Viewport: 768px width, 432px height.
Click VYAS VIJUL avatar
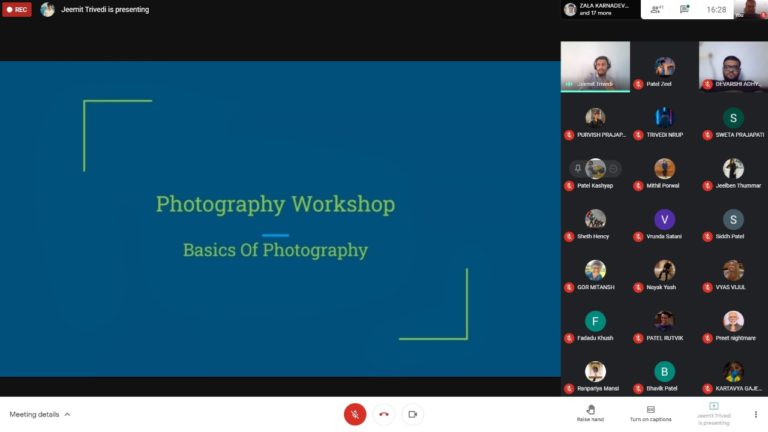733,270
